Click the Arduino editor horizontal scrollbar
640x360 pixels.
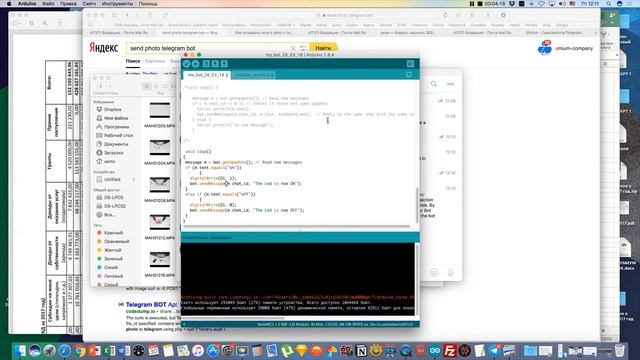pyautogui.click(x=296, y=226)
